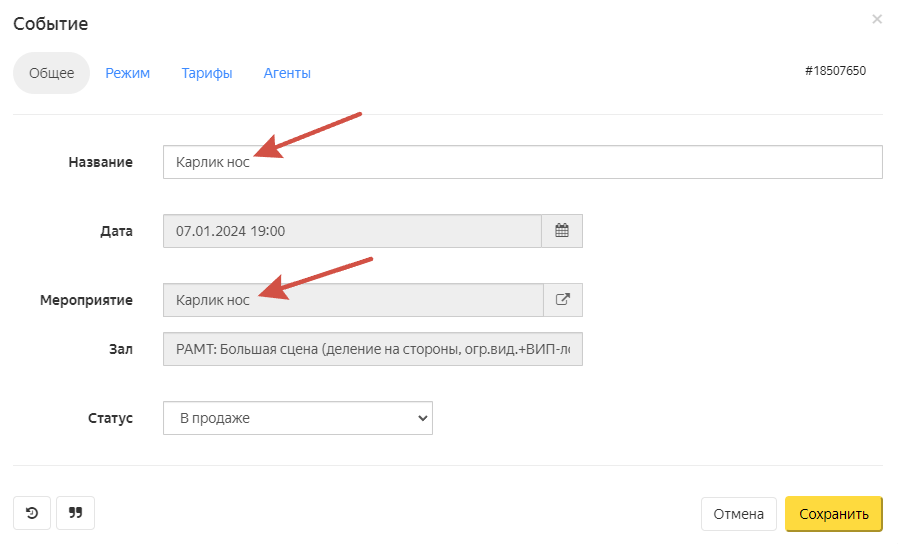Click the quotation marks icon button
This screenshot has width=898, height=544.
[x=75, y=513]
